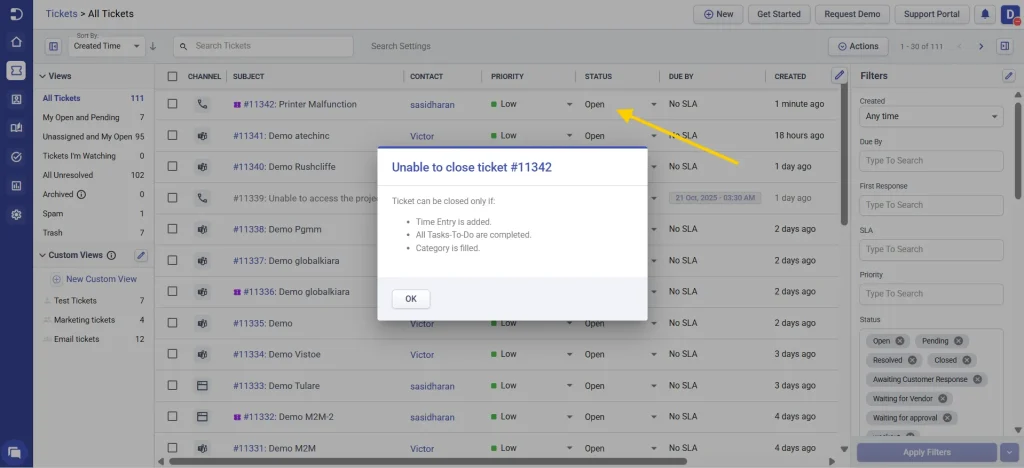The width and height of the screenshot is (1024, 468).
Task: Click the Home icon in left sidebar
Action: coord(15,42)
